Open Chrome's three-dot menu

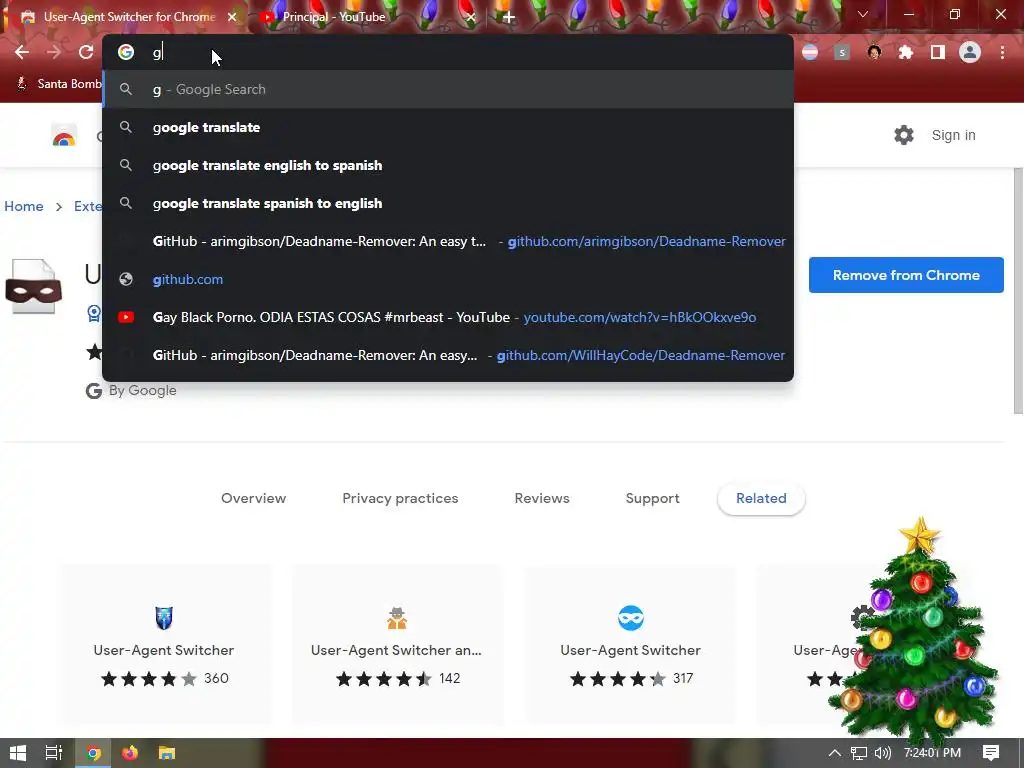pos(1002,52)
